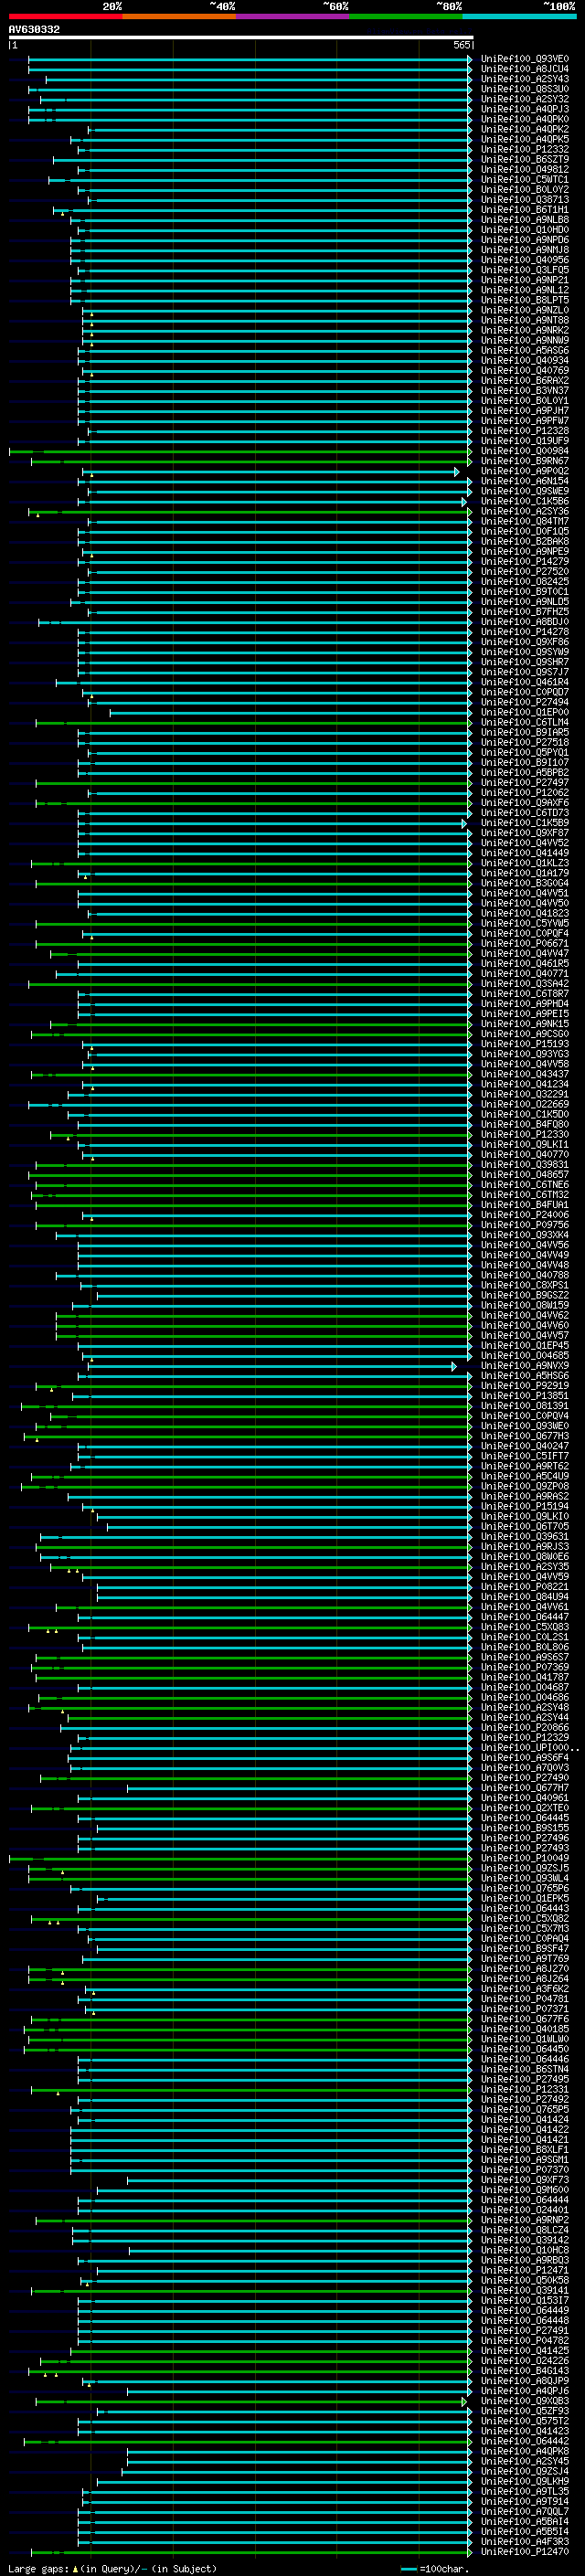Select the alignment label UniRef100_Q8W159
This screenshot has height=2576, width=585.
tap(525, 1305)
